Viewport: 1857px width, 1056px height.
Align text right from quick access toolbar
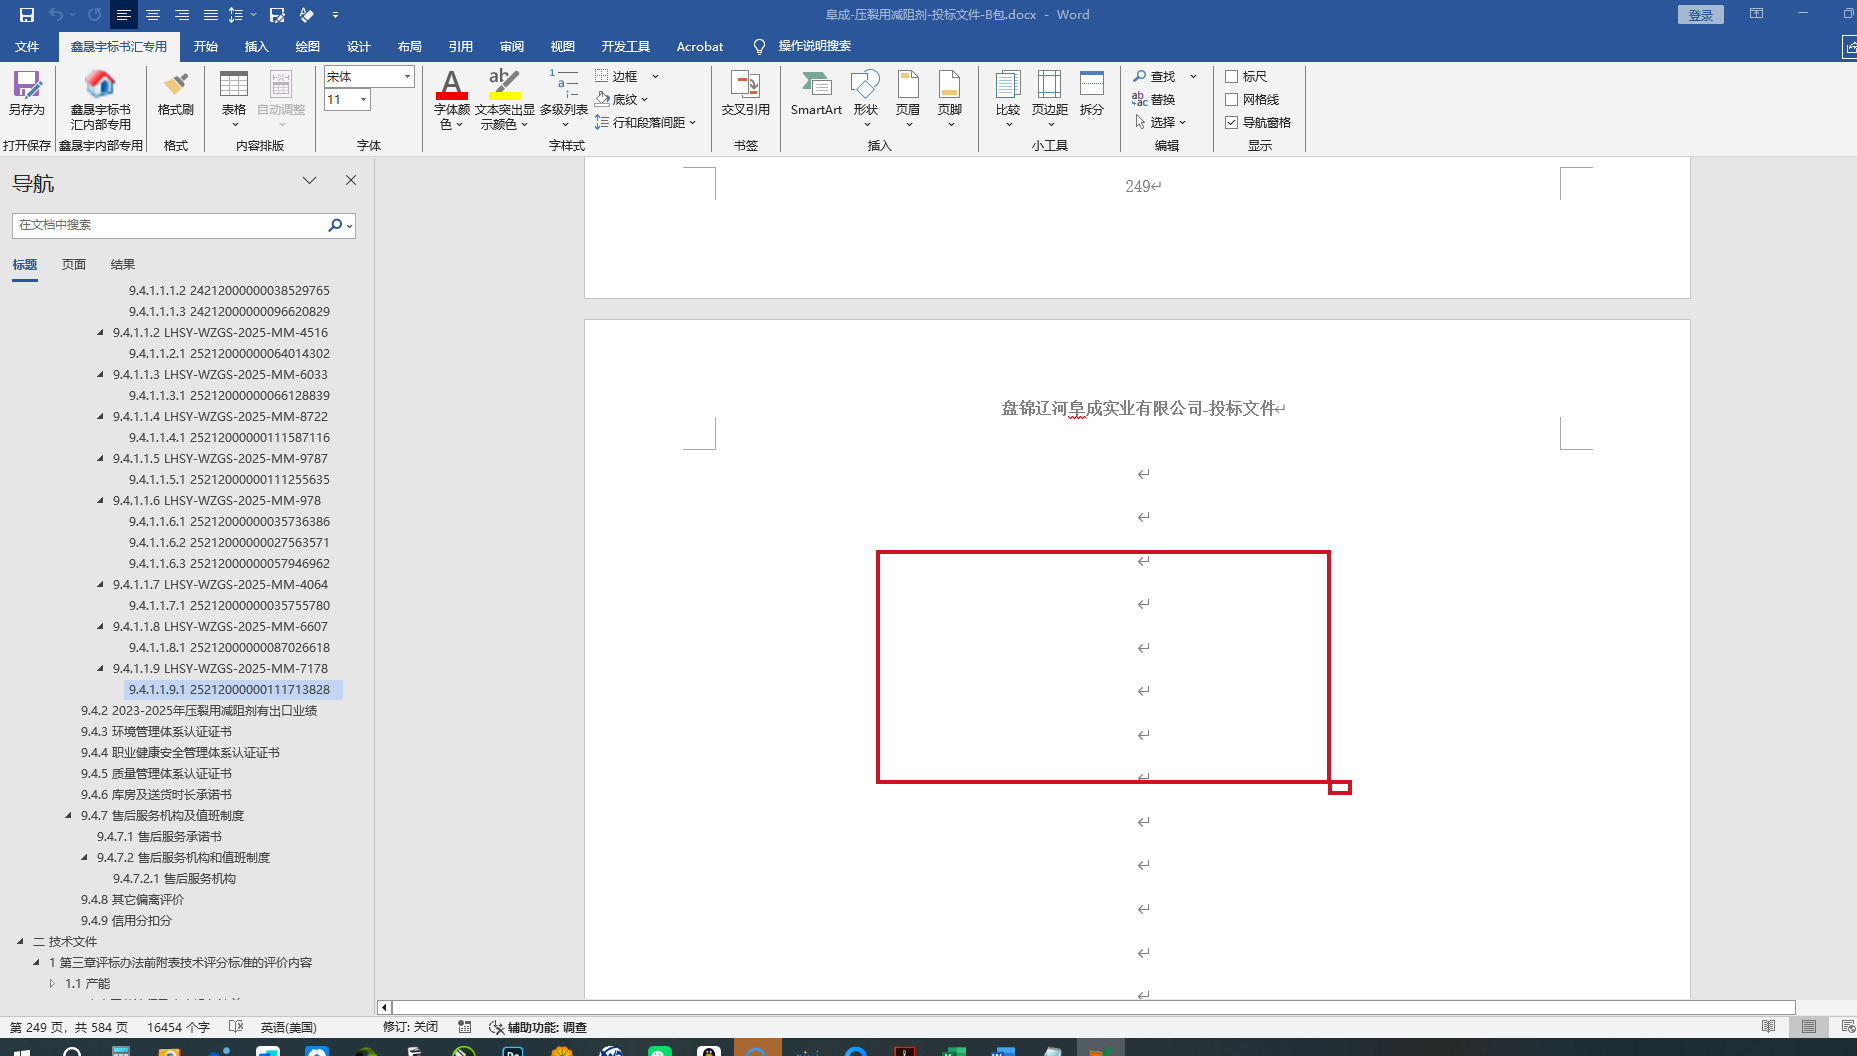(182, 15)
